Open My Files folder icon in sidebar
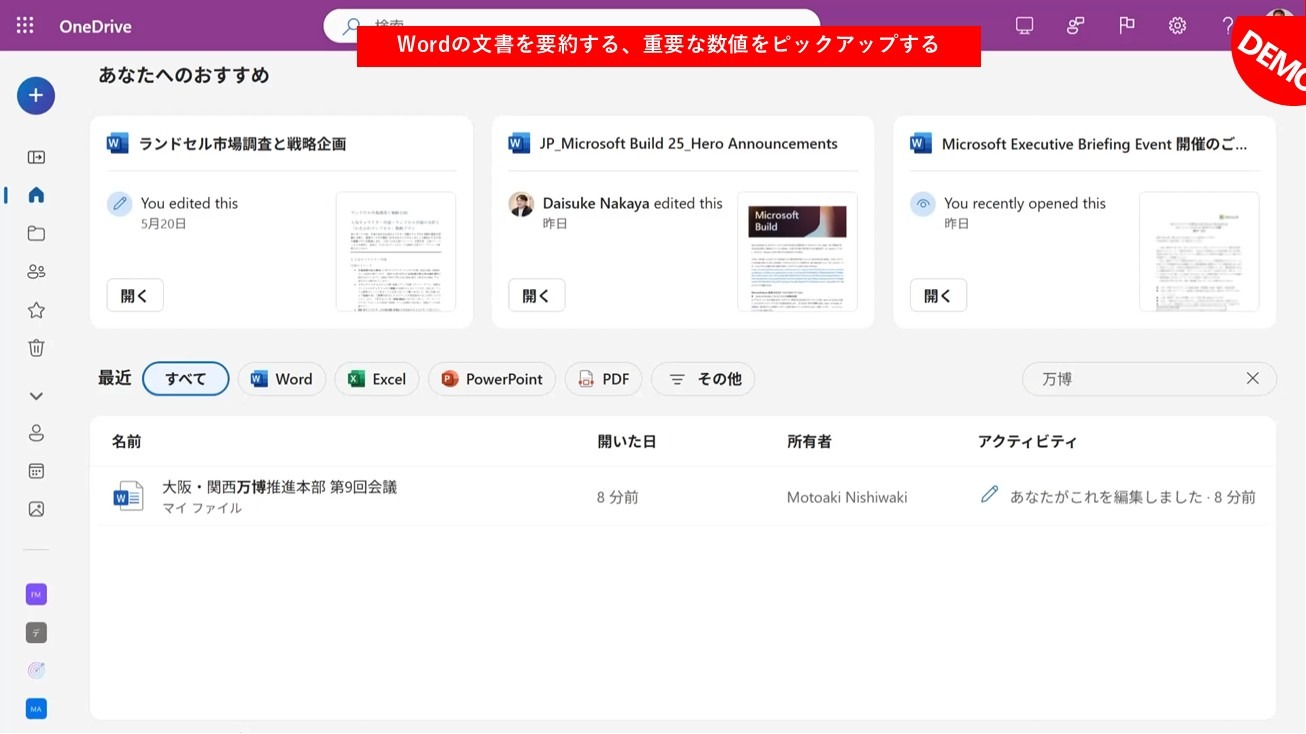The image size is (1306, 734). pos(36,233)
